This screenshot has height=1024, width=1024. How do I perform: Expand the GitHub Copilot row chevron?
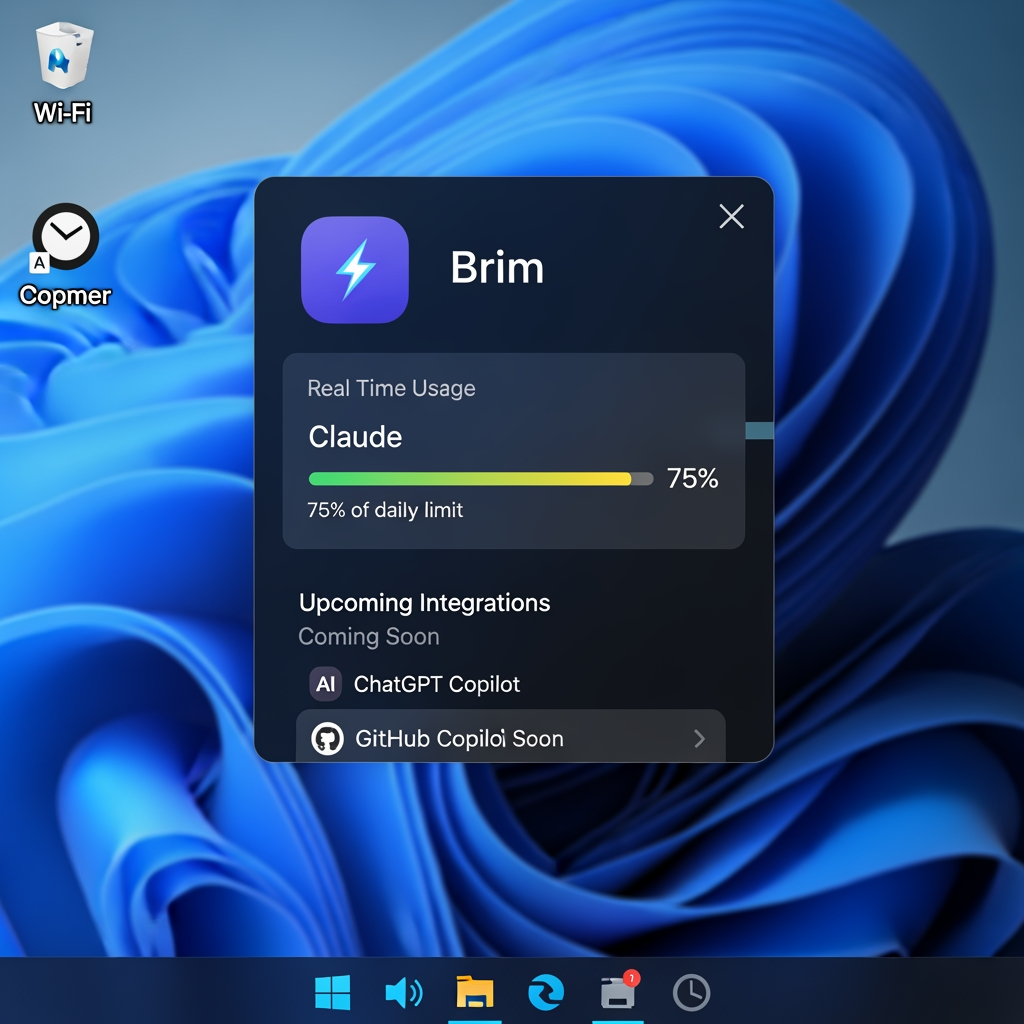click(x=699, y=739)
